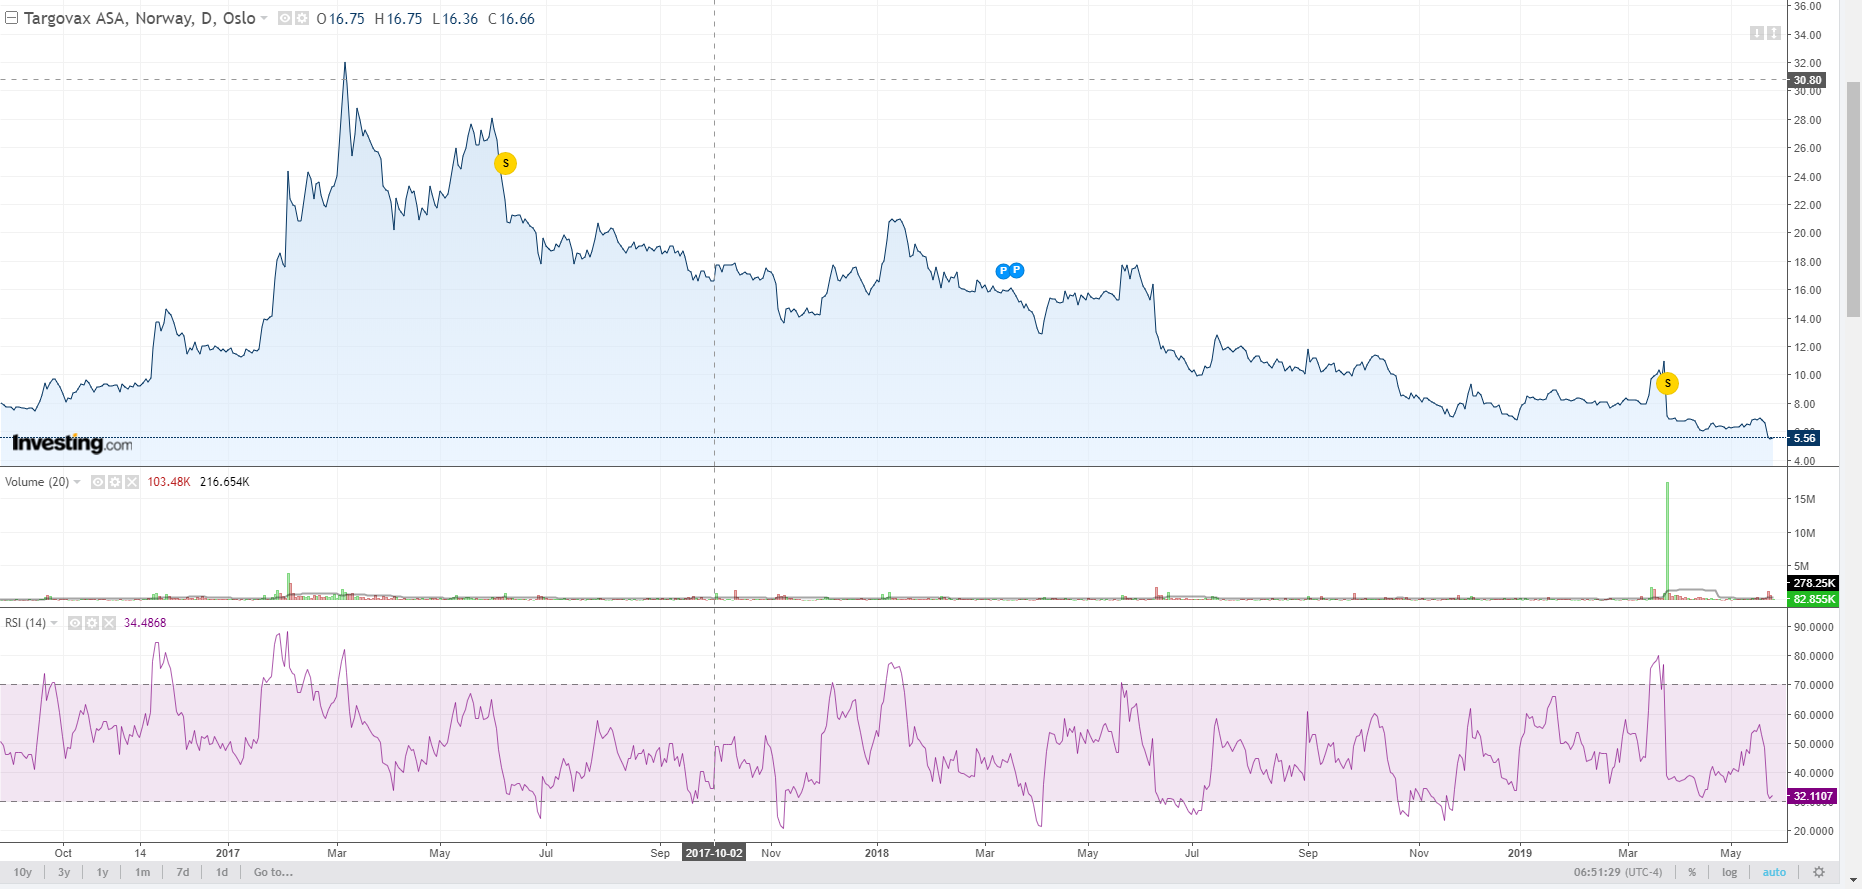1862x889 pixels.
Task: Toggle the log scale option
Action: (1729, 872)
